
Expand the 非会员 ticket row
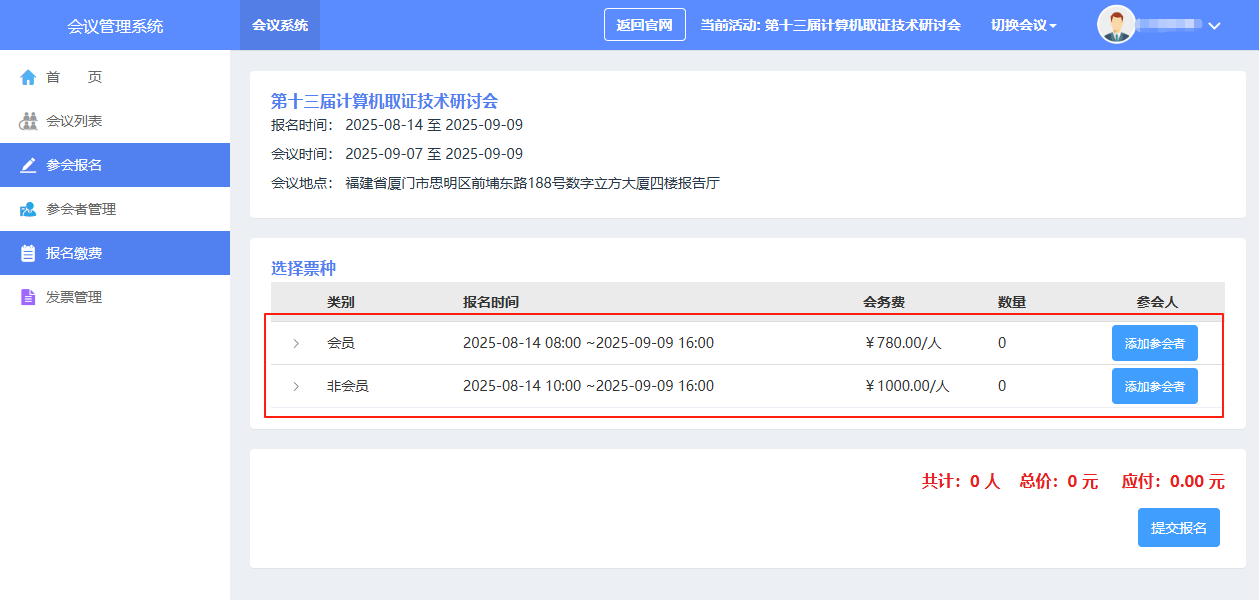click(x=296, y=386)
